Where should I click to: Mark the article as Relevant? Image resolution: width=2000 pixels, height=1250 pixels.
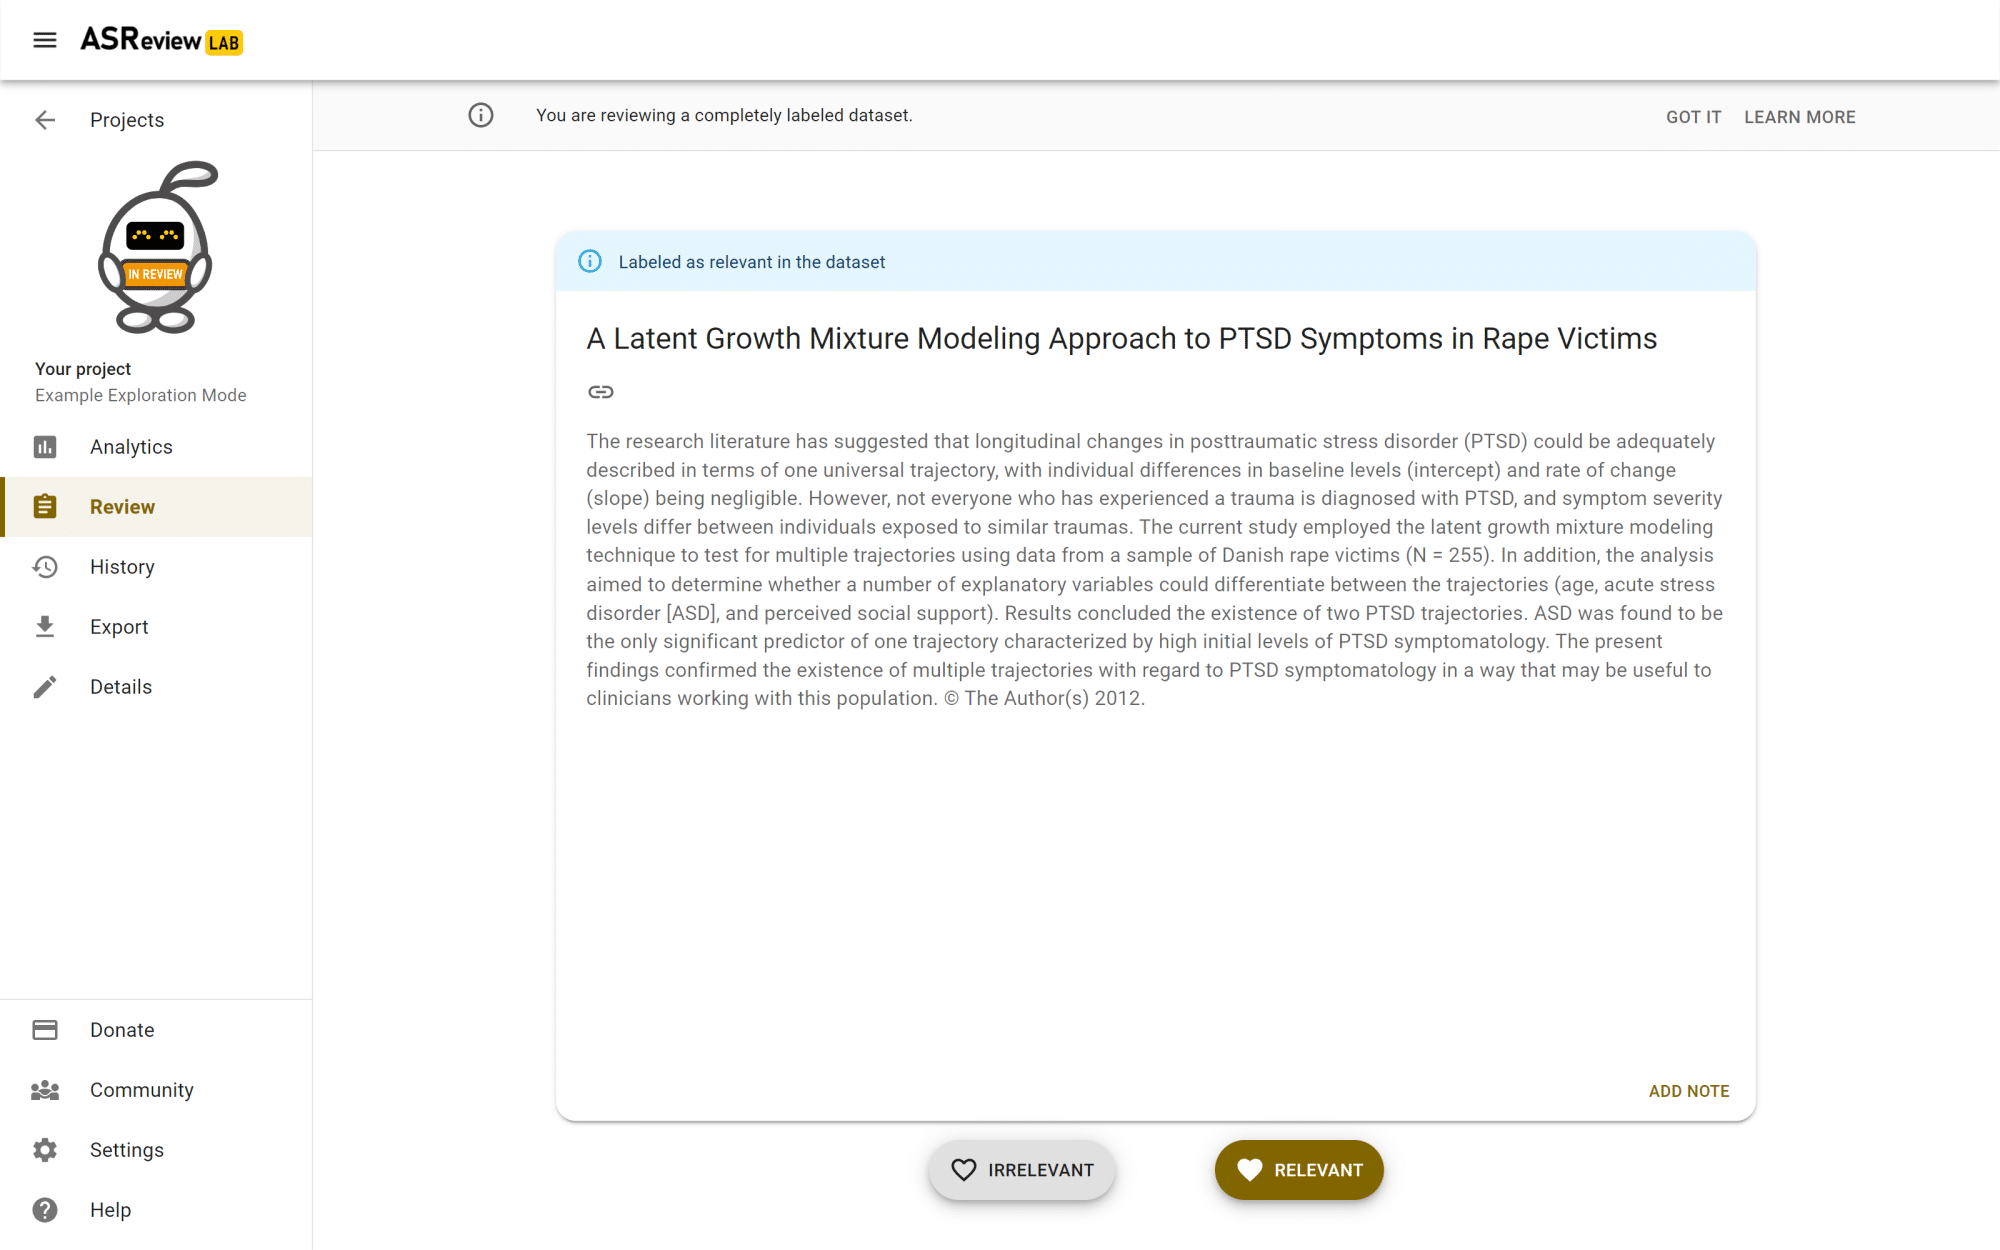pos(1298,1170)
